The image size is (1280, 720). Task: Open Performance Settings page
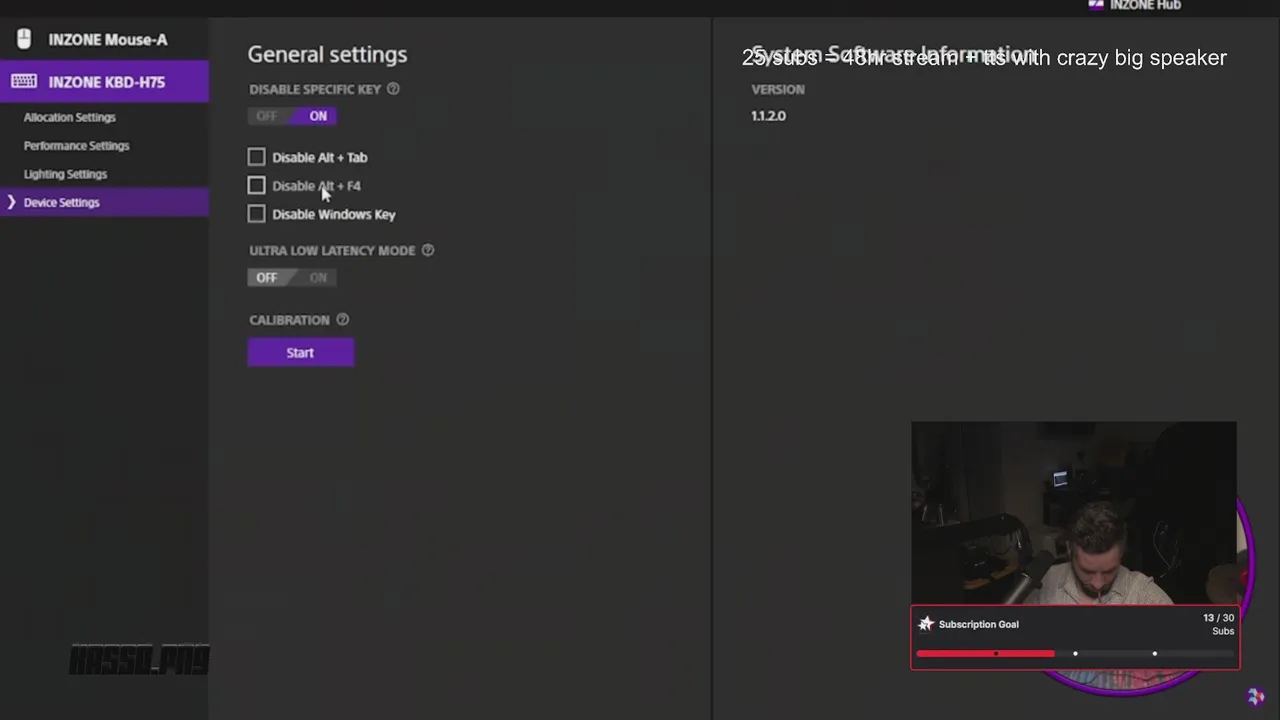coord(77,145)
